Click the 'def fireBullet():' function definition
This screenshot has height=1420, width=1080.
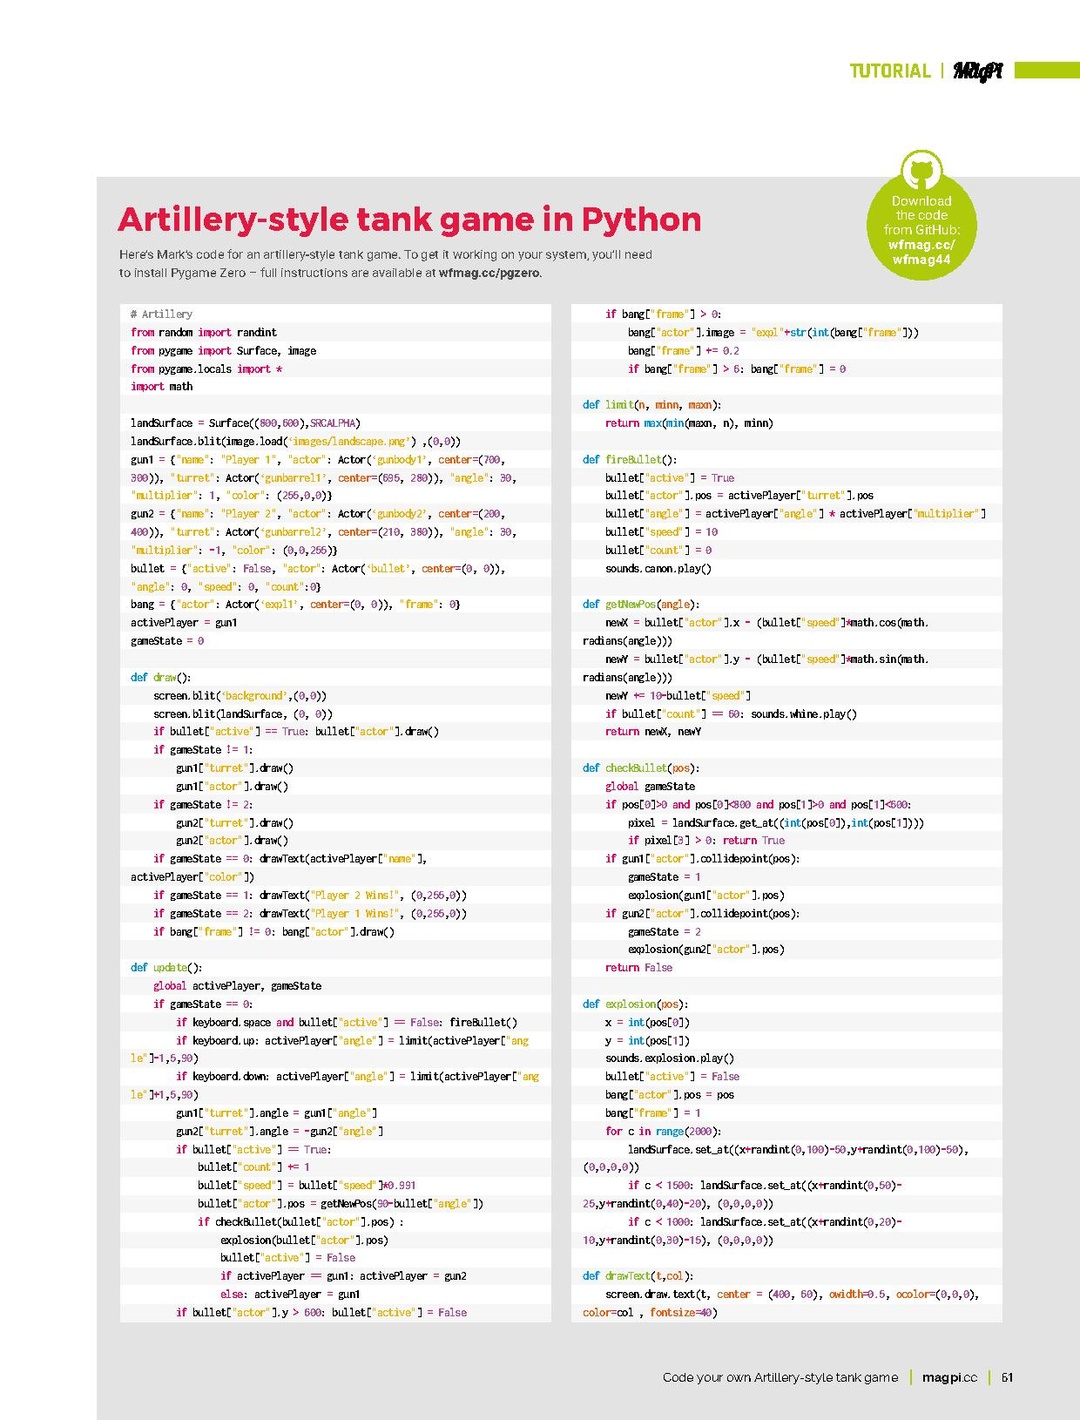[629, 460]
